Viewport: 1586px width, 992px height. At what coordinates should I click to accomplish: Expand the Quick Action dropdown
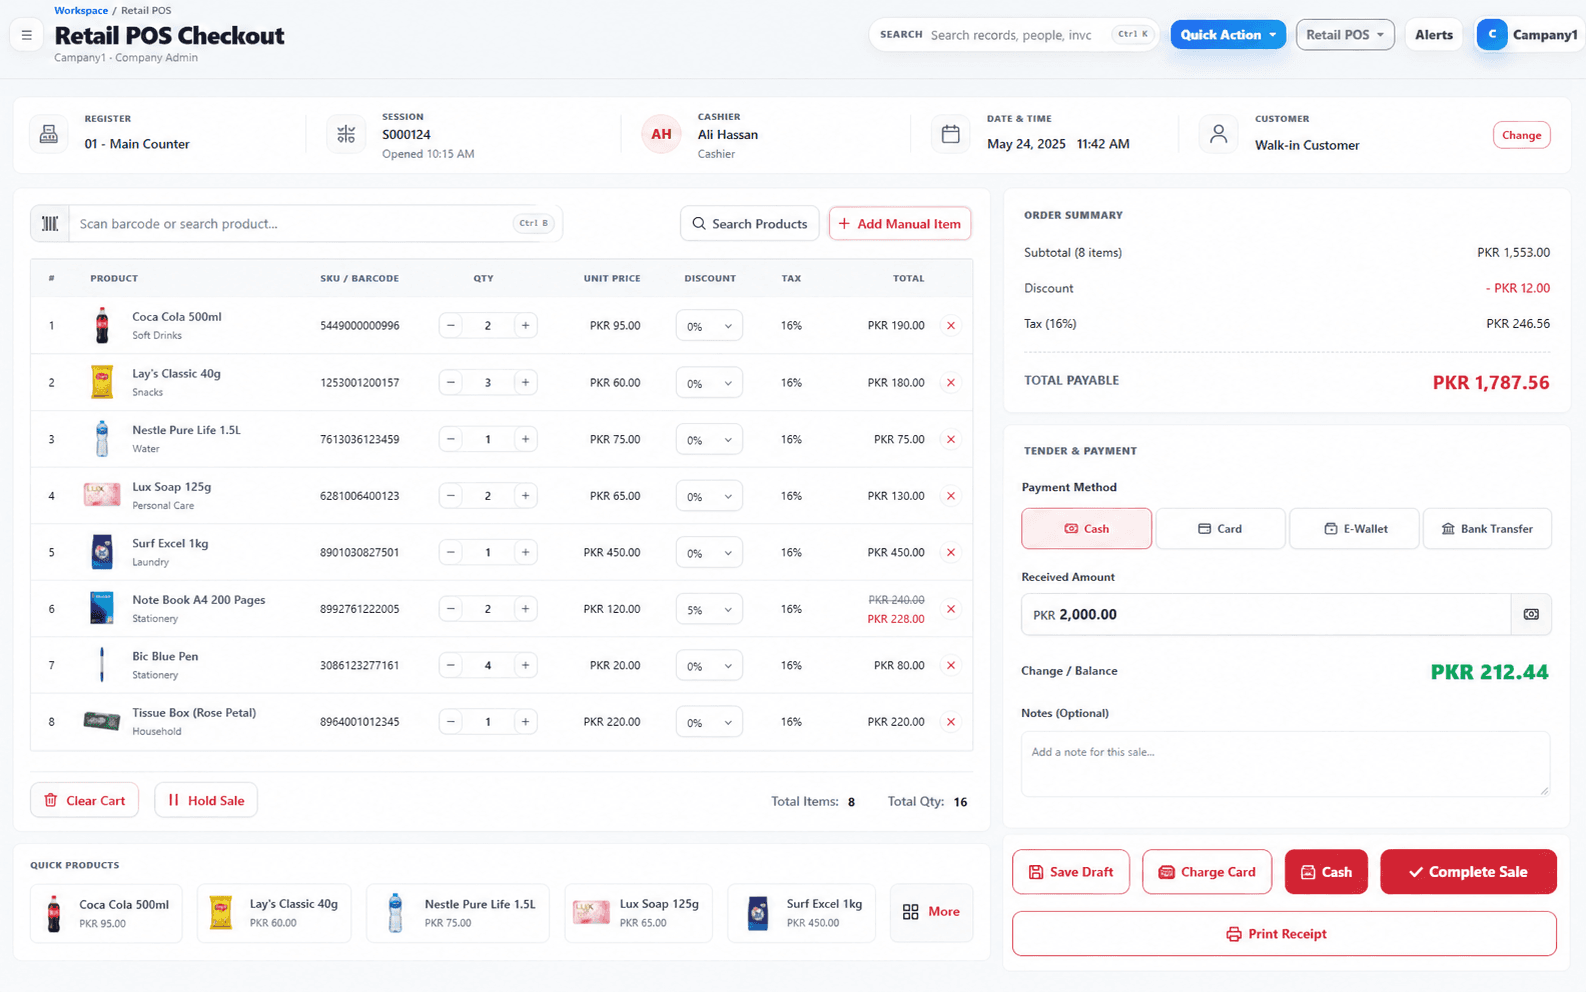pos(1228,35)
